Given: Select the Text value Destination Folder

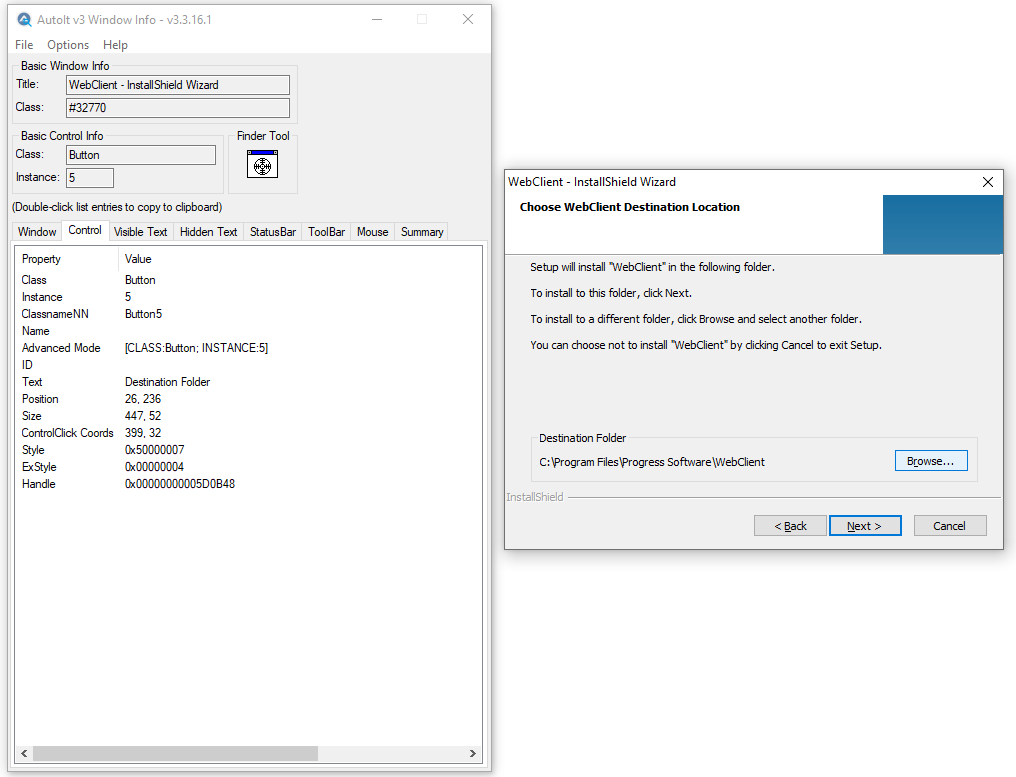Looking at the screenshot, I should coord(167,382).
